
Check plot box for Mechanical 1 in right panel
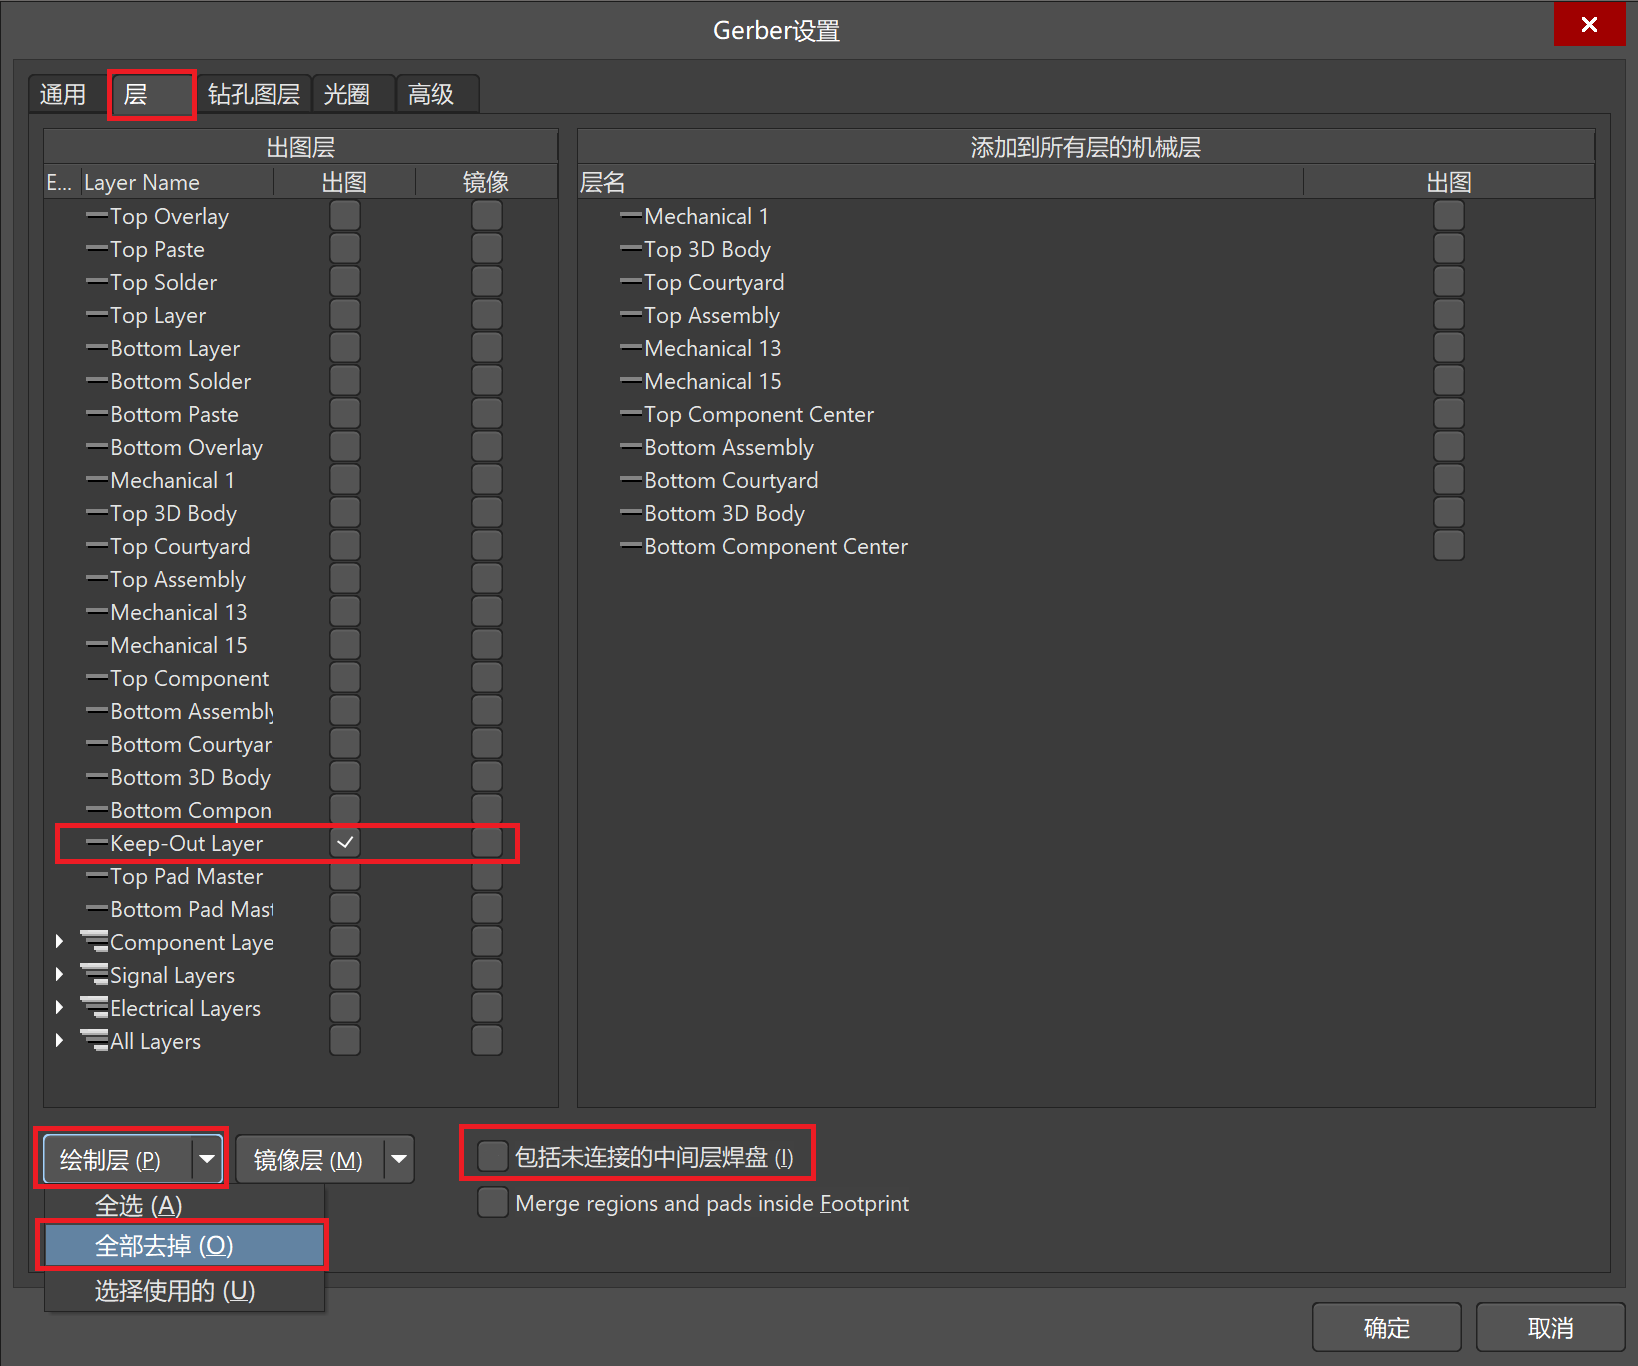(1448, 216)
